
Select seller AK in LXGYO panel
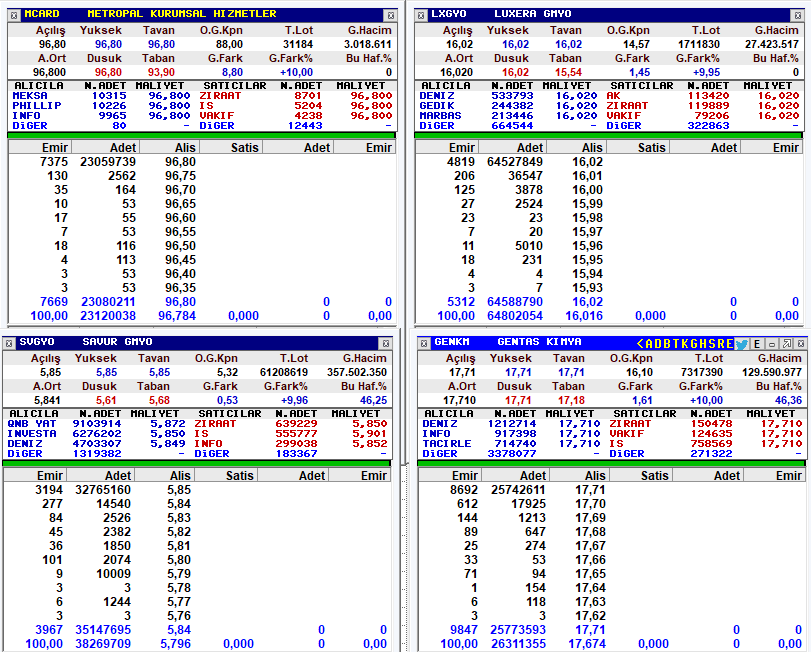[613, 96]
